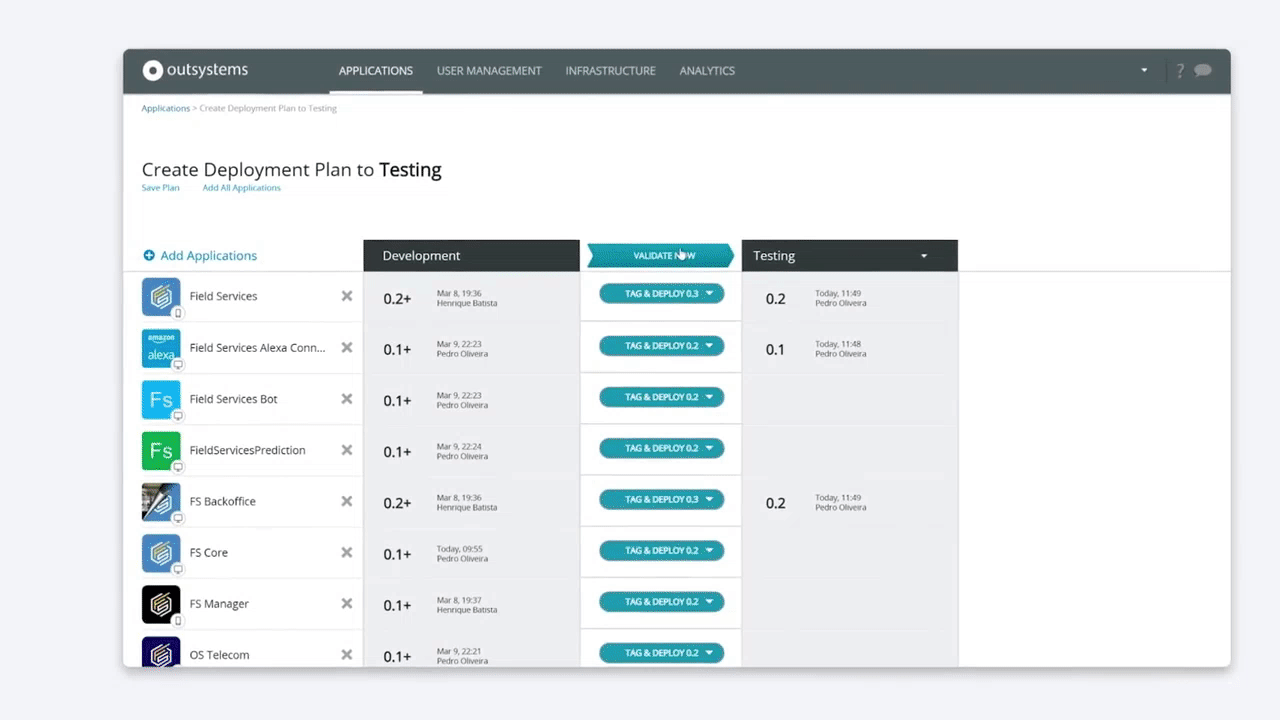Click the Add Applications plus icon
Image resolution: width=1280 pixels, height=720 pixels.
(149, 256)
